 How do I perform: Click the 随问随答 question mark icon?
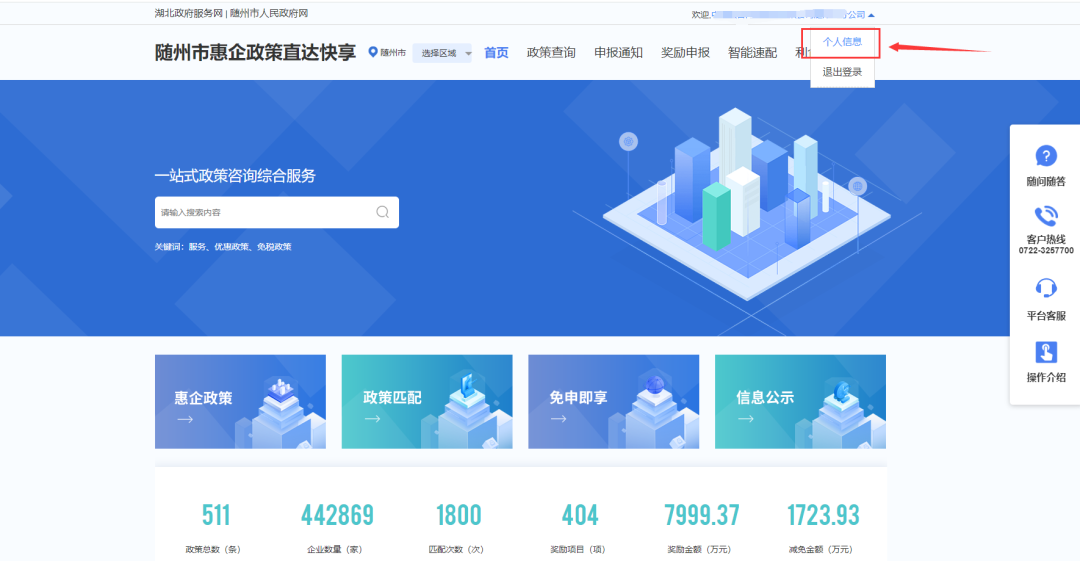tap(1046, 156)
